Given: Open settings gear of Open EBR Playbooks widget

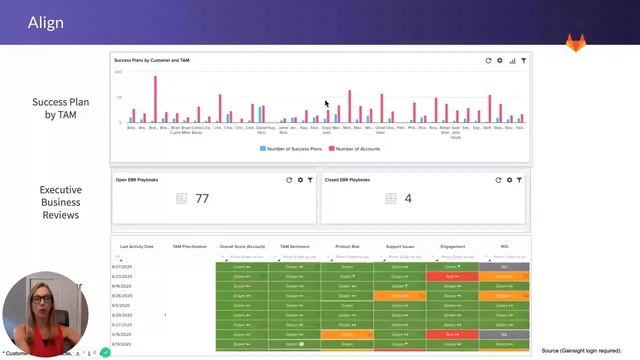Looking at the screenshot, I should click(300, 180).
